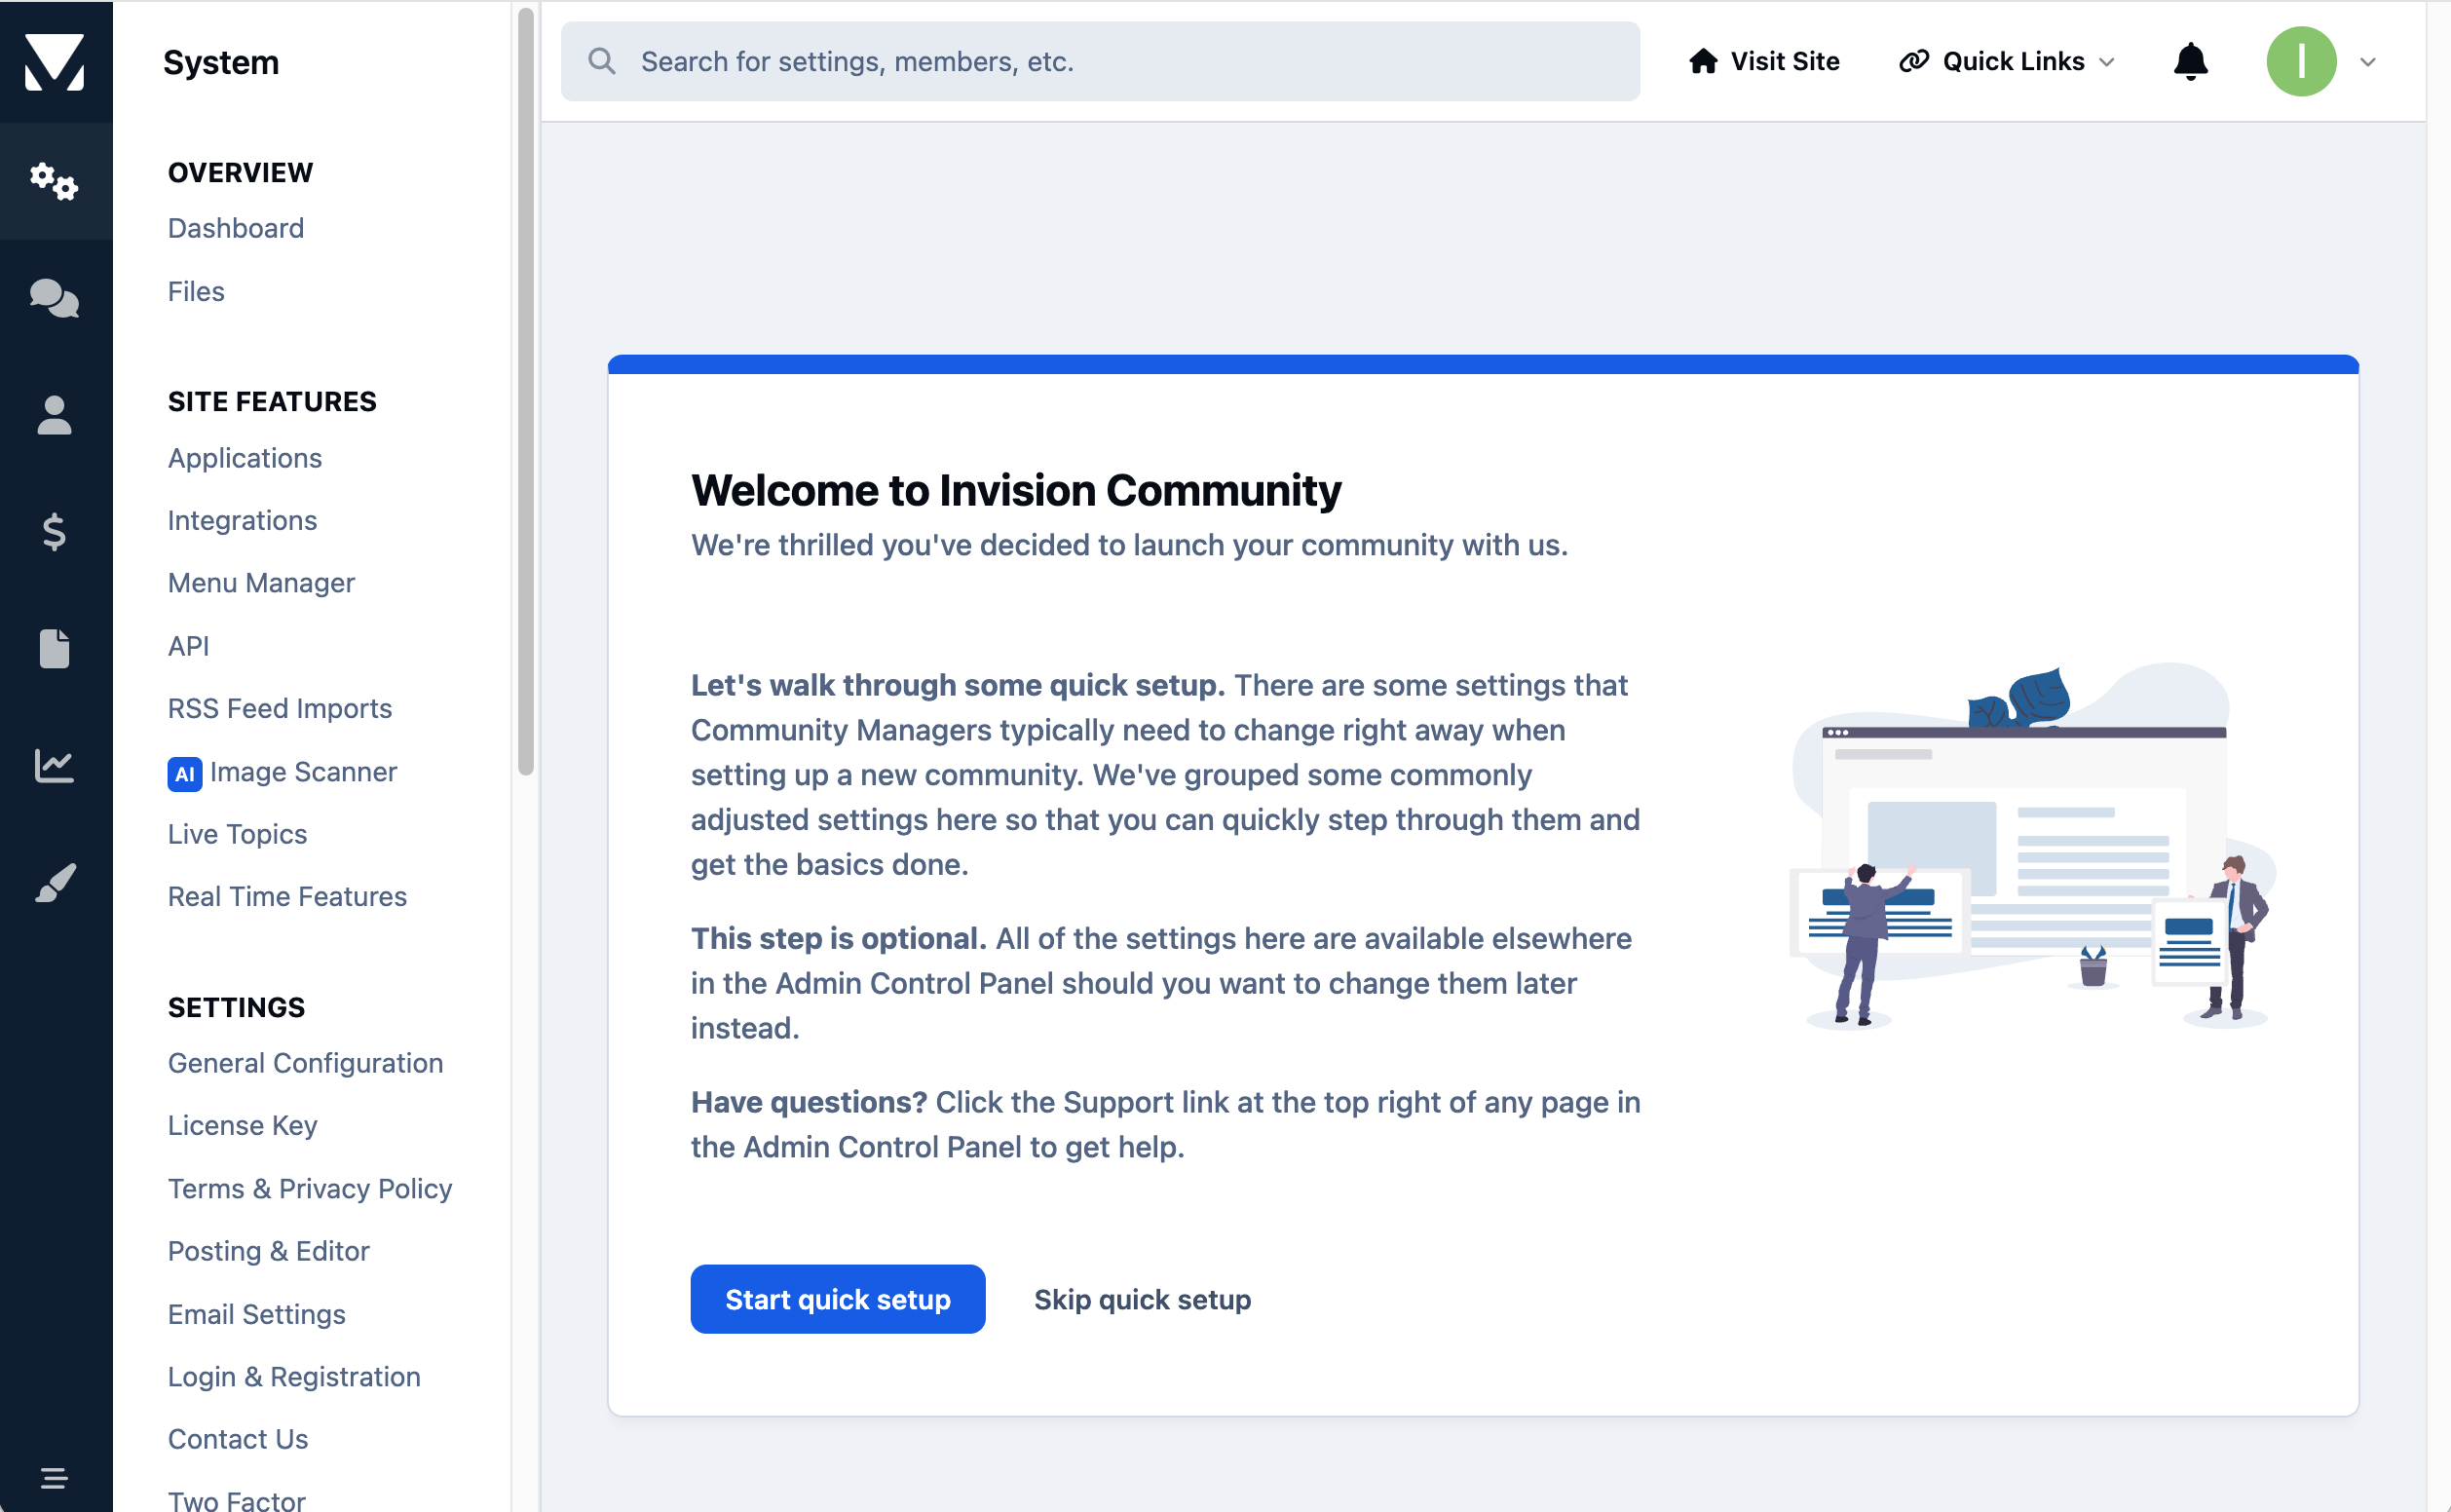Click Start quick setup button

pyautogui.click(x=838, y=1299)
